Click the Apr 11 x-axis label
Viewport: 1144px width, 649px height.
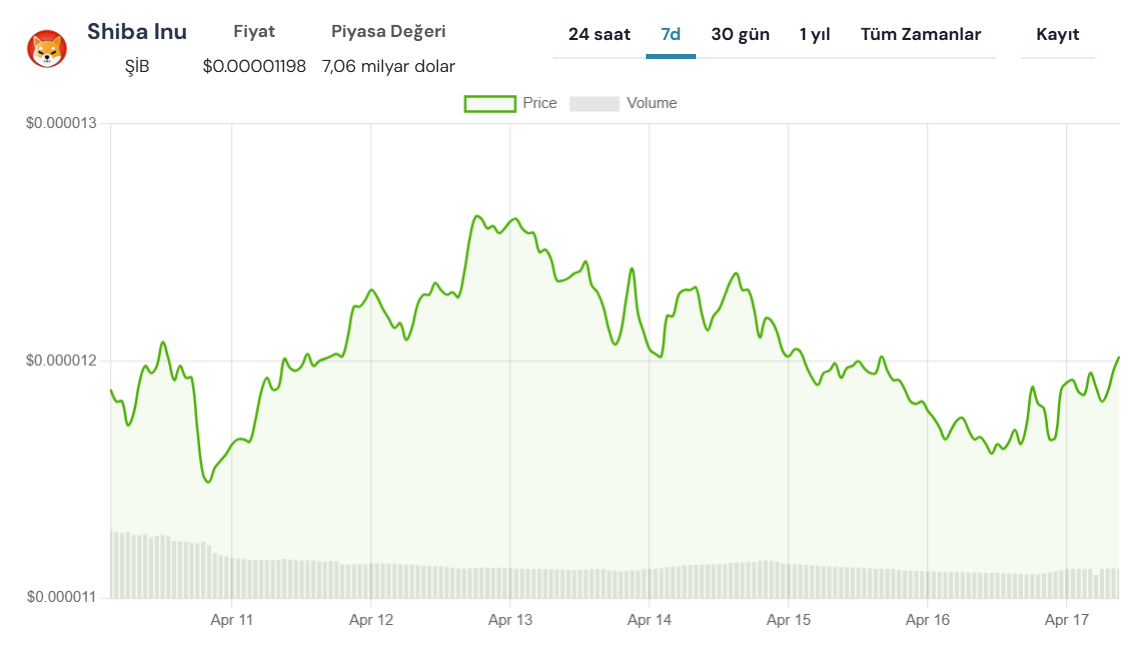point(231,620)
